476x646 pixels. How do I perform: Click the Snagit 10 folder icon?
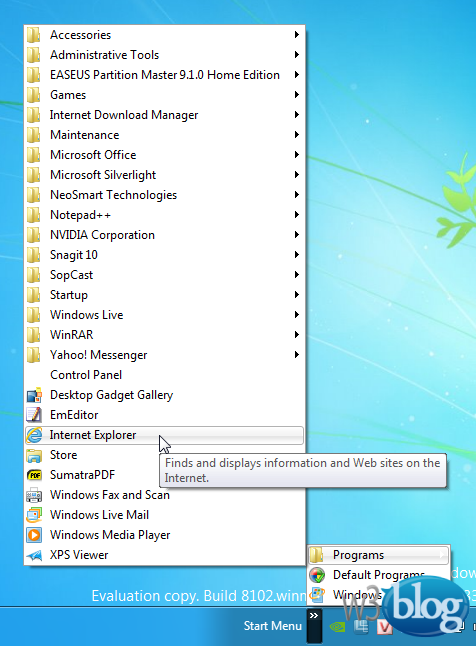point(34,255)
